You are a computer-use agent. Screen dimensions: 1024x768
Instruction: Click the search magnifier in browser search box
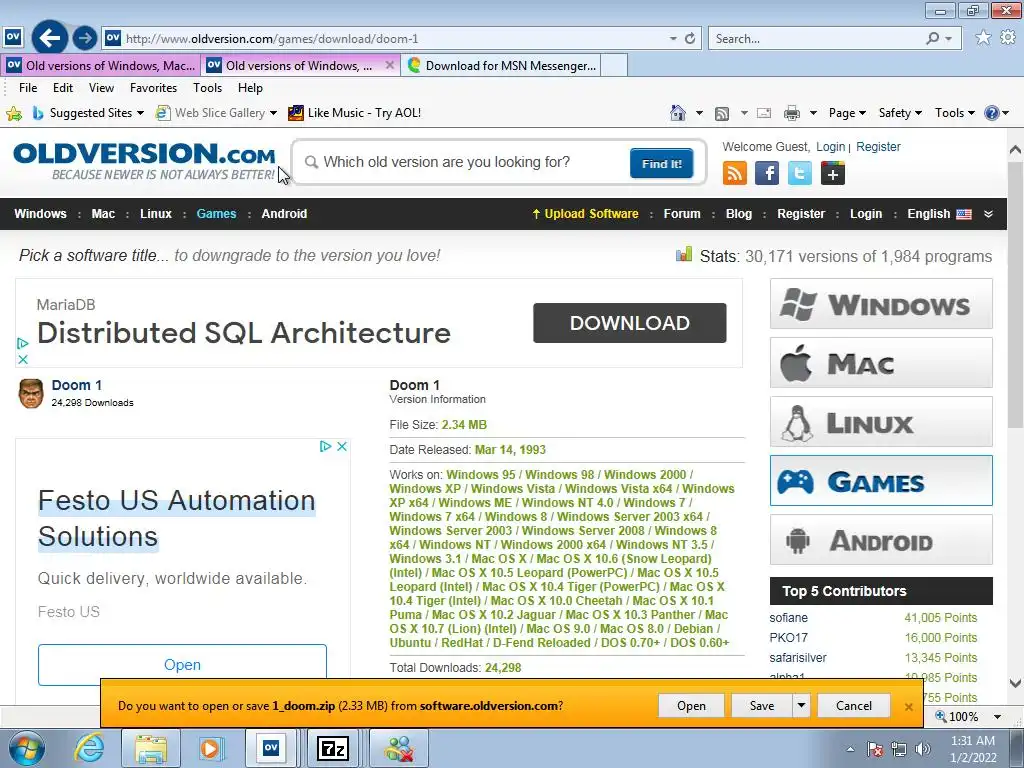933,39
